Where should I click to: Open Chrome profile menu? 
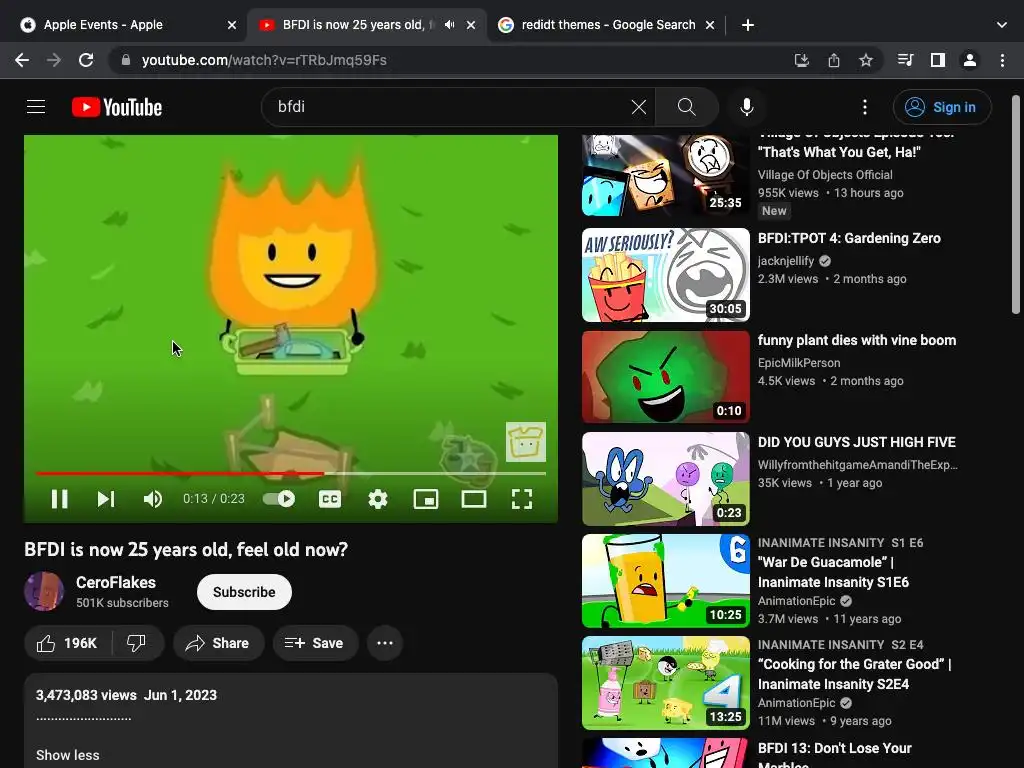coord(970,60)
